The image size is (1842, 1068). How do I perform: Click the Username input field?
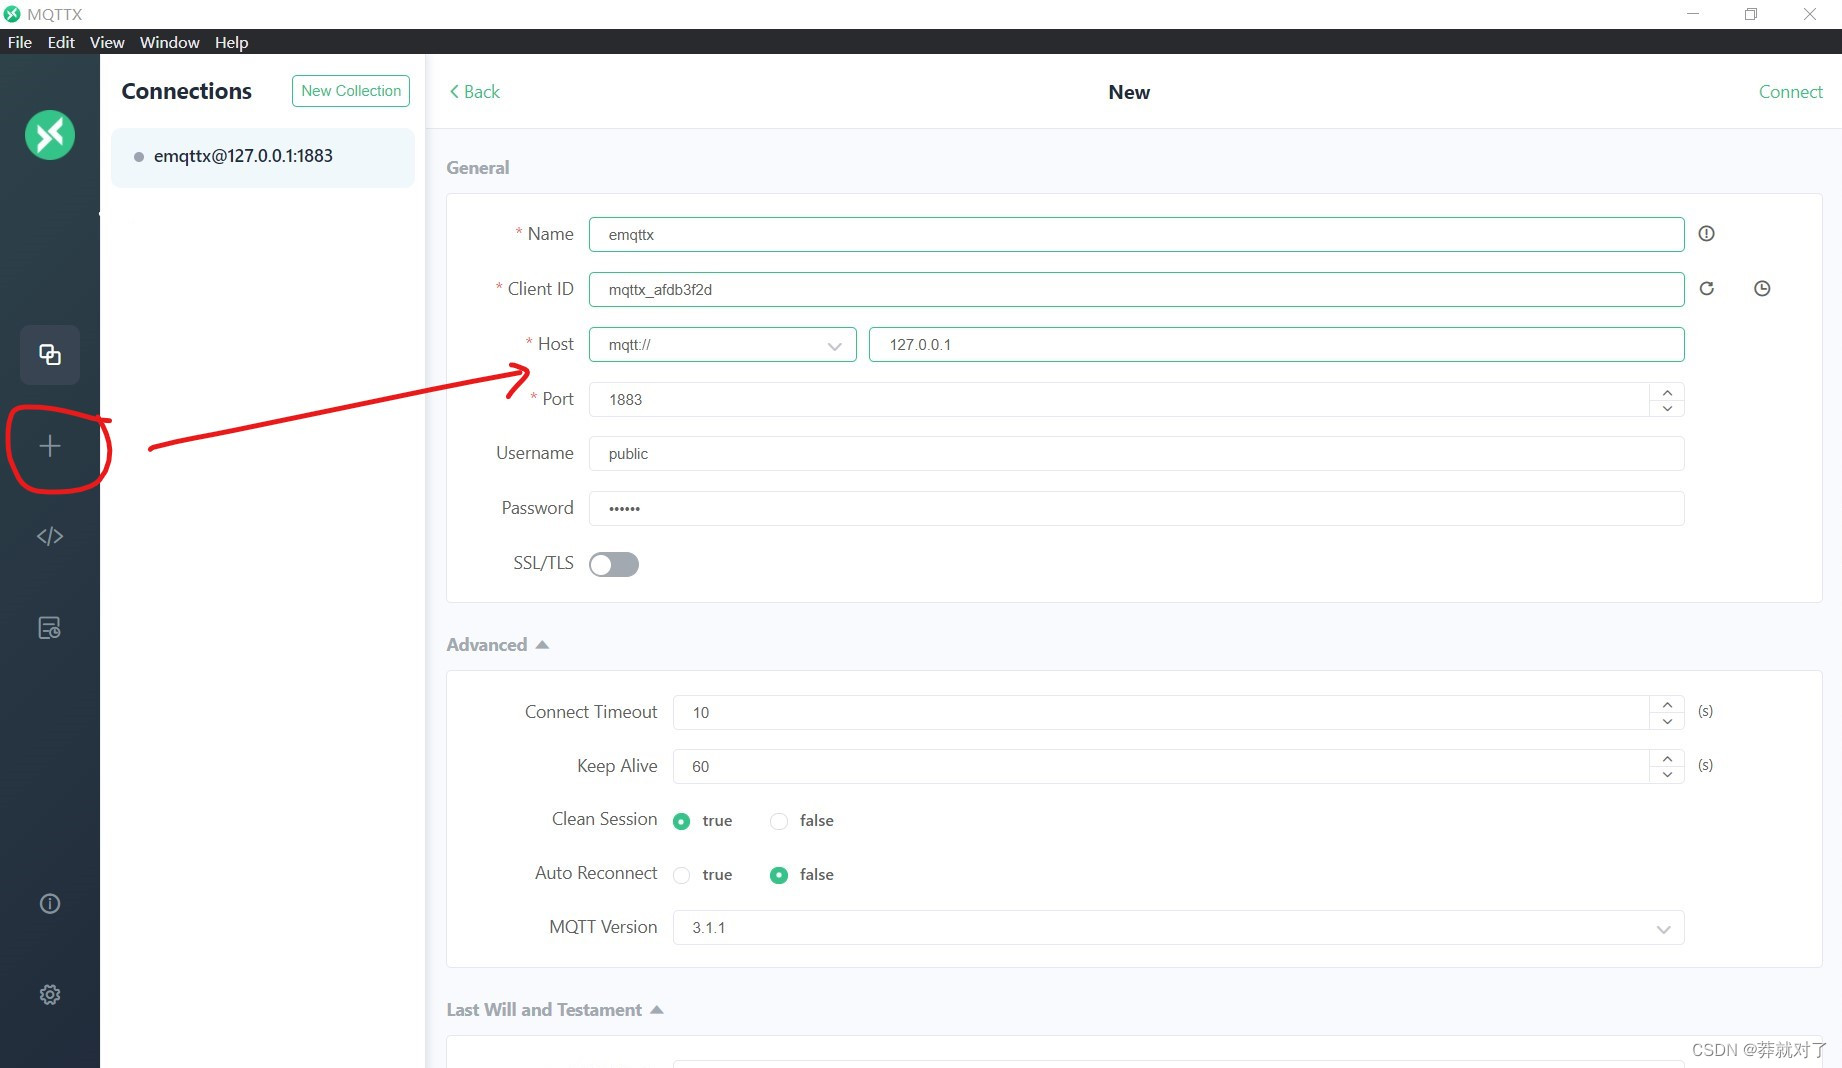[1137, 454]
